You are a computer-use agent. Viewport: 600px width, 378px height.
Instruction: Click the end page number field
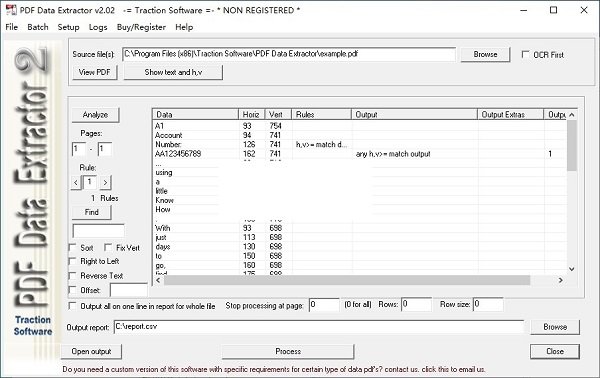[x=105, y=149]
